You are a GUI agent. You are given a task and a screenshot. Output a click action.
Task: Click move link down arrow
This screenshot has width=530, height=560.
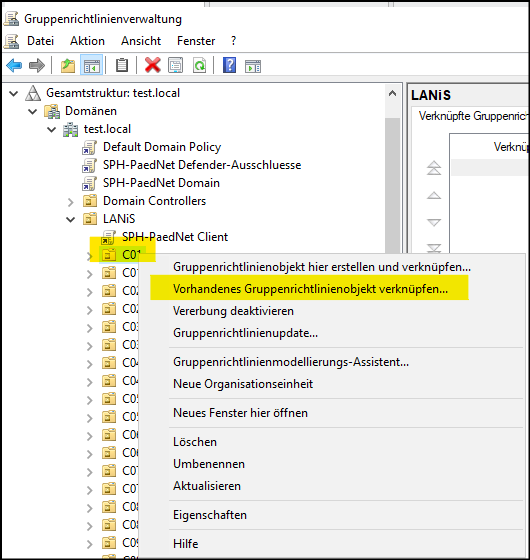[434, 222]
